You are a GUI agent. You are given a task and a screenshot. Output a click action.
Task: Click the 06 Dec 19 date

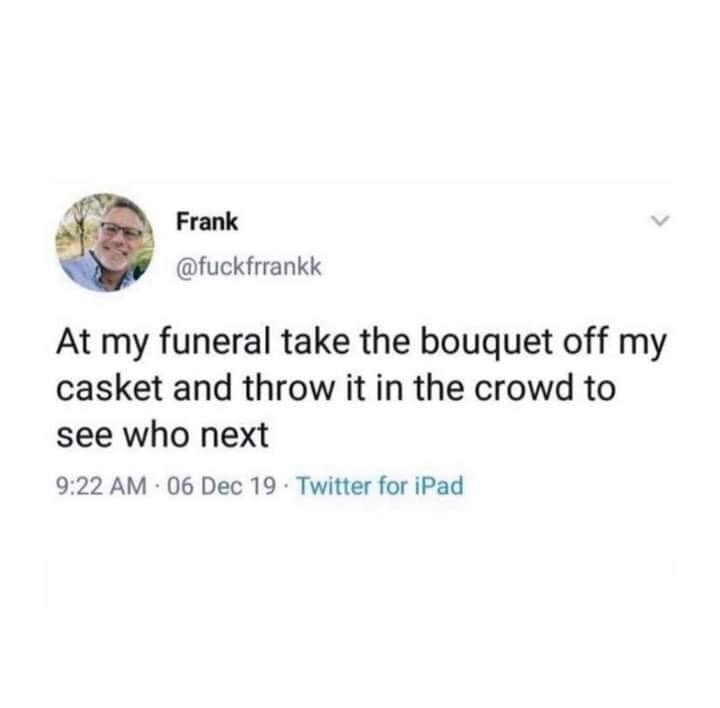tap(222, 486)
